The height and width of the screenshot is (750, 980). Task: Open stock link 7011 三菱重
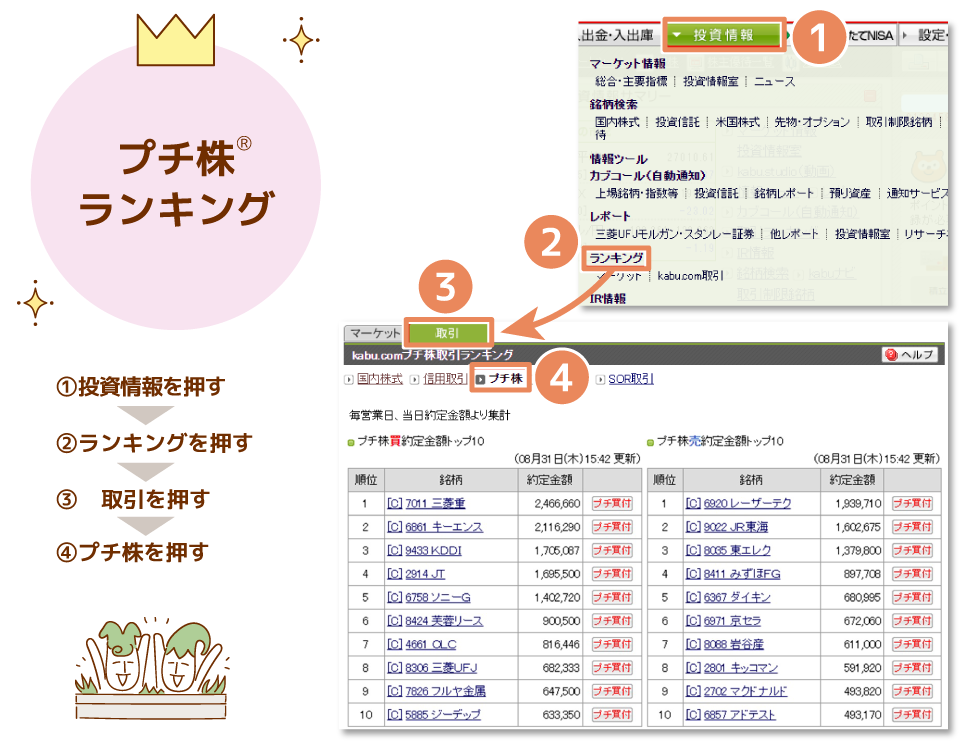coord(435,503)
